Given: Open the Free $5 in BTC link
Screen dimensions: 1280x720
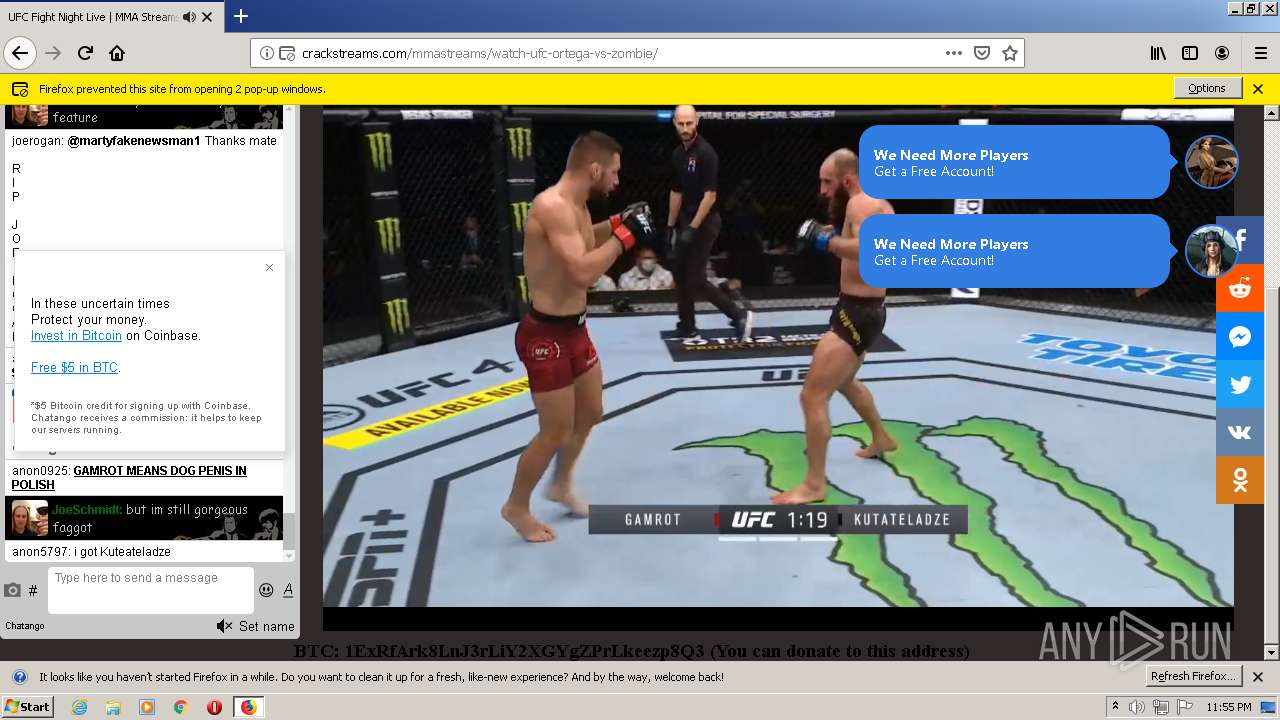Looking at the screenshot, I should pos(74,368).
